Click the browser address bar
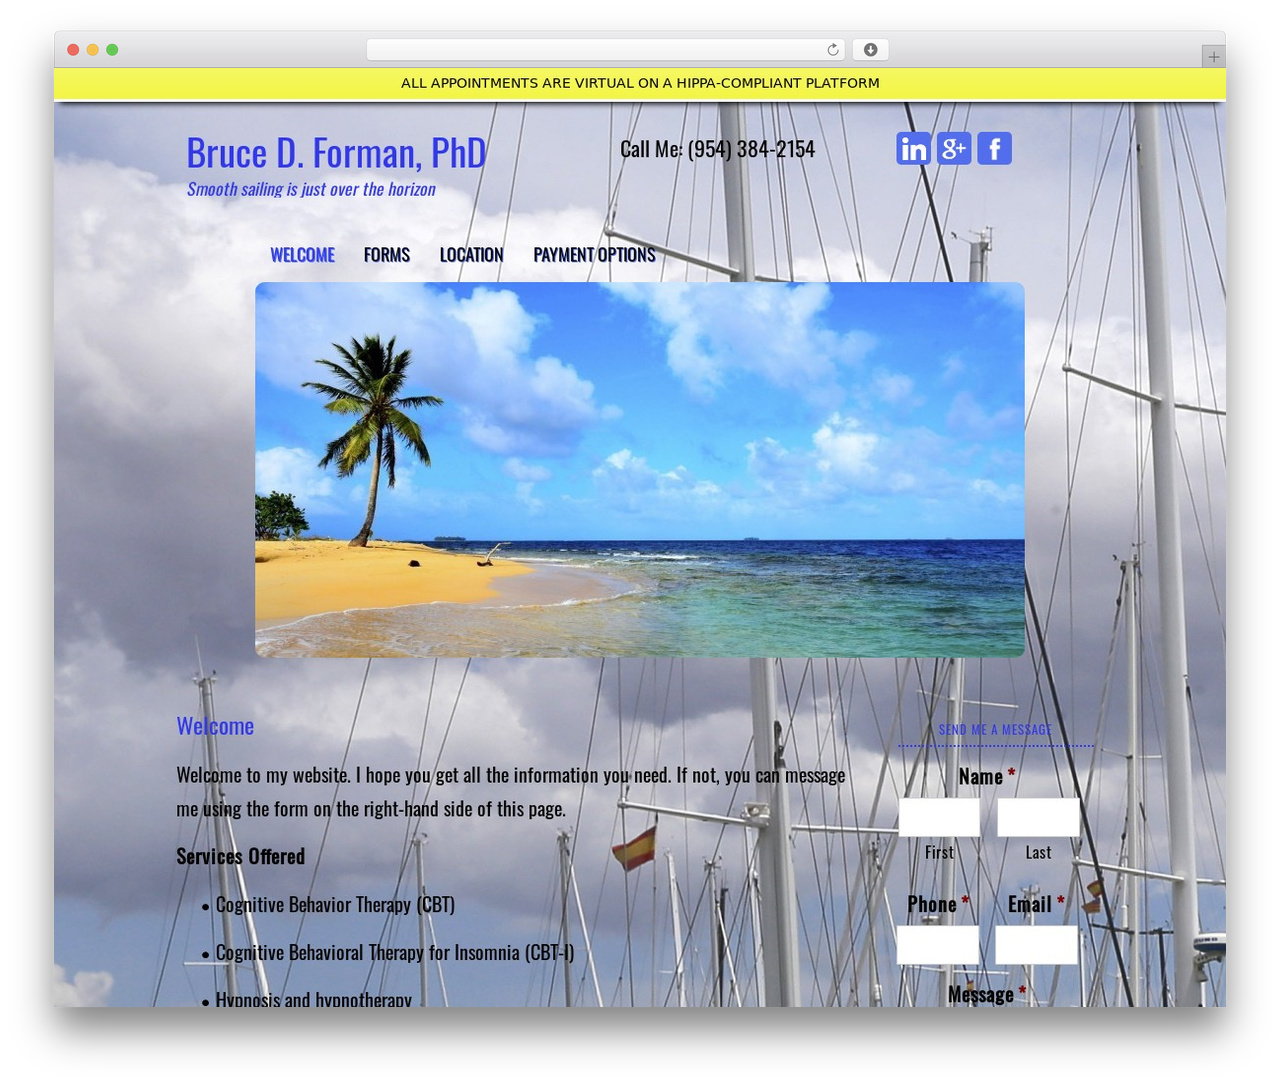The height and width of the screenshot is (1084, 1280). point(605,50)
